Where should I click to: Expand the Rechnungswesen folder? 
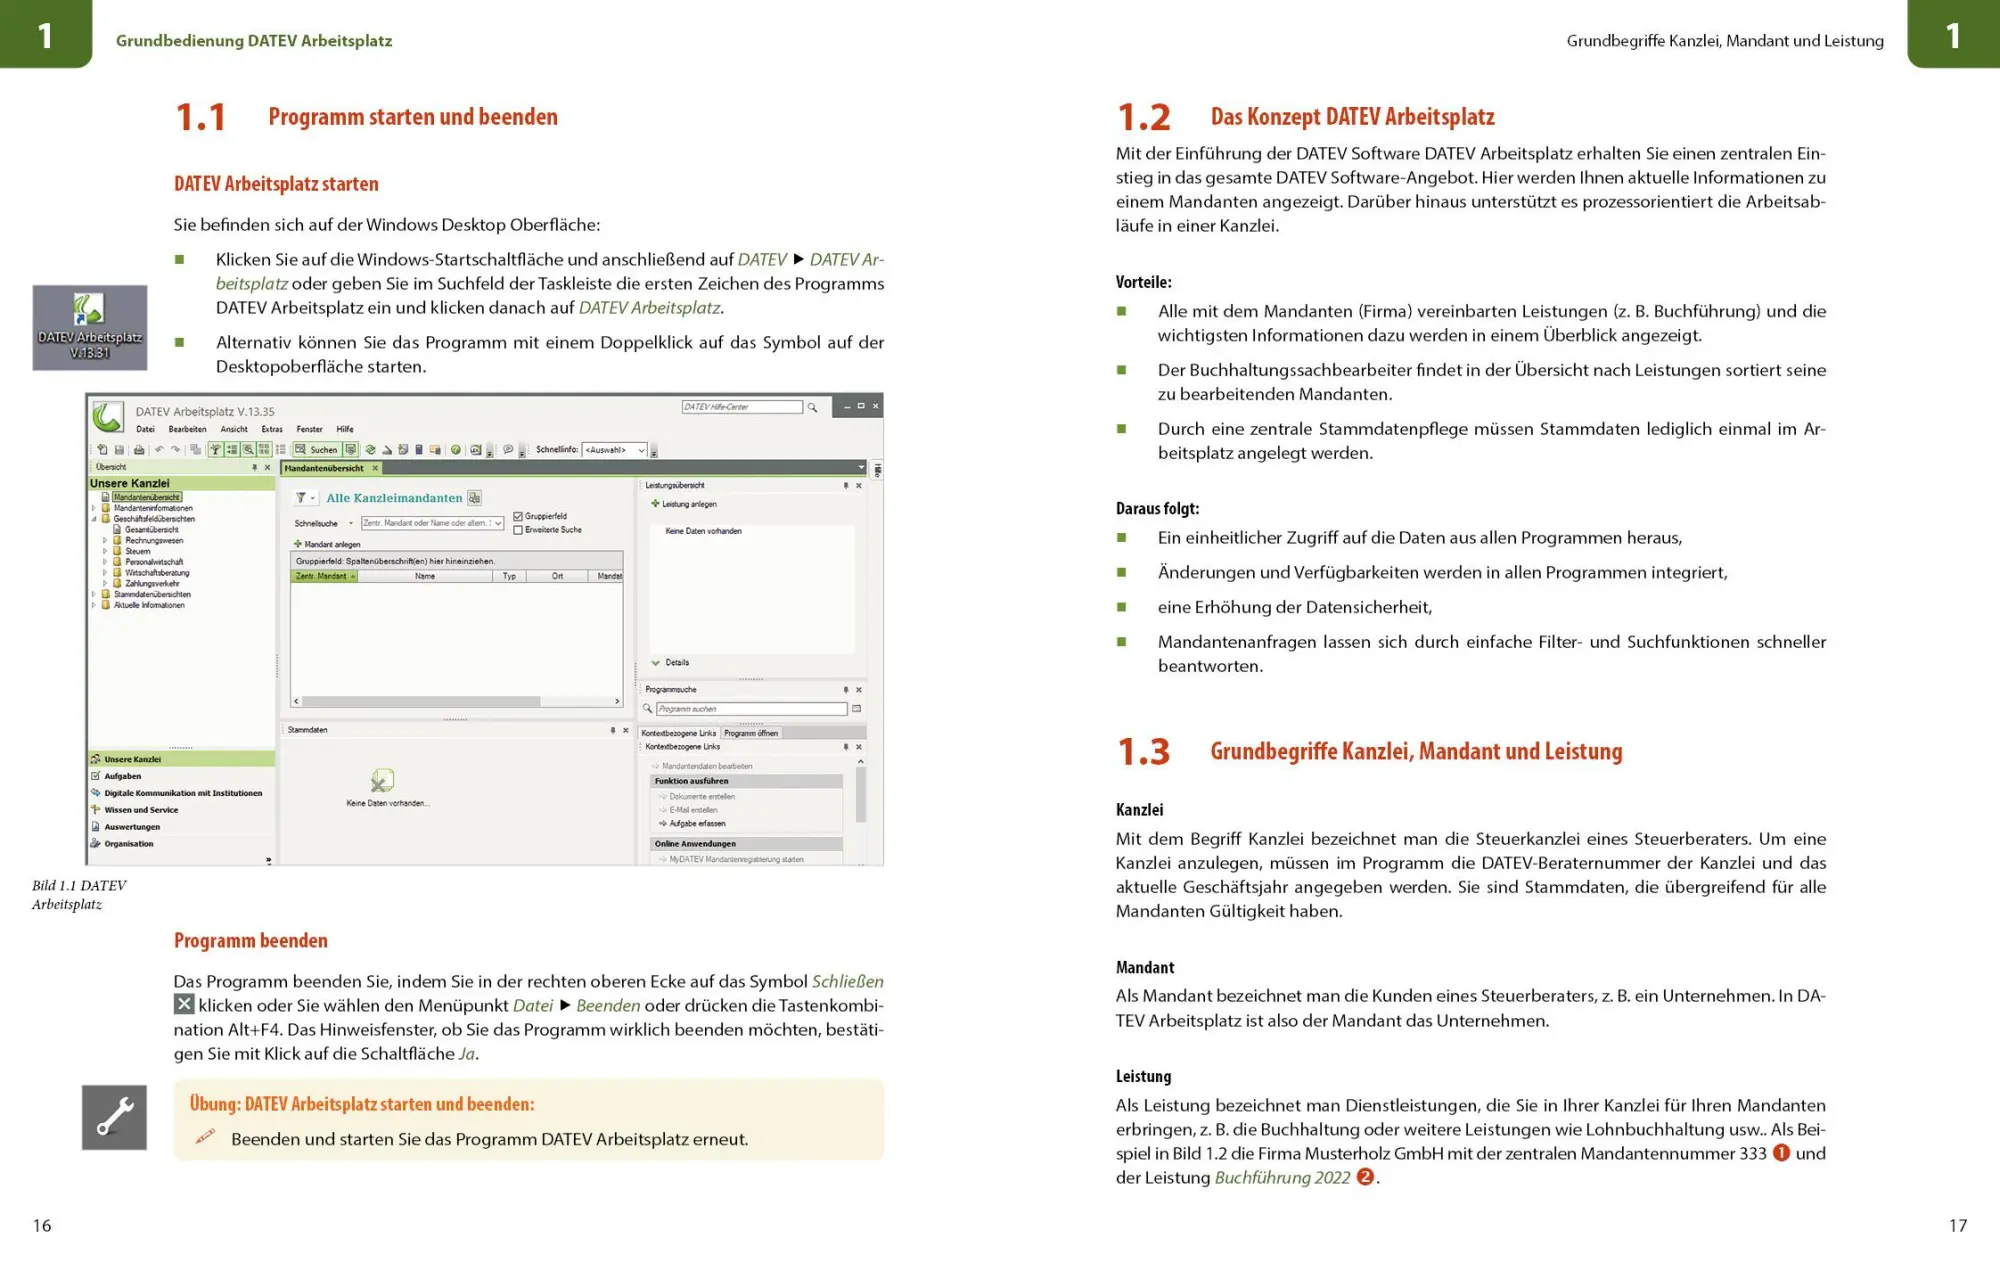click(x=105, y=540)
